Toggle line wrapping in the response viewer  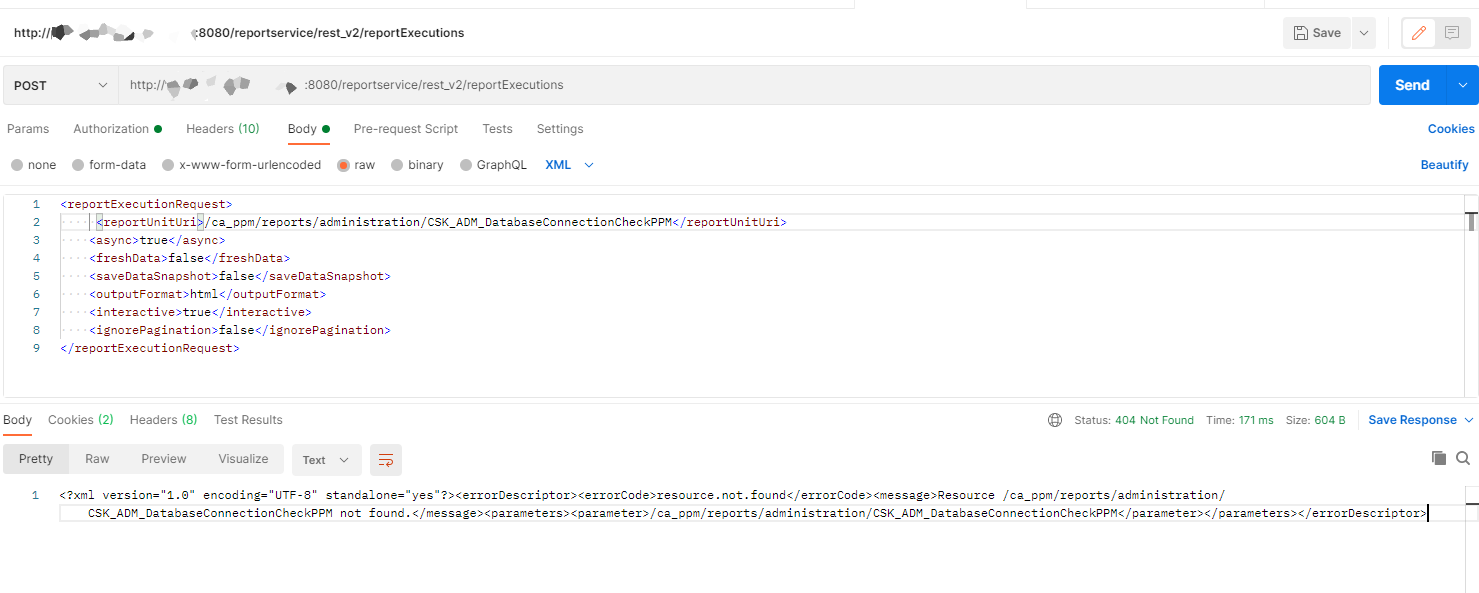coord(386,459)
